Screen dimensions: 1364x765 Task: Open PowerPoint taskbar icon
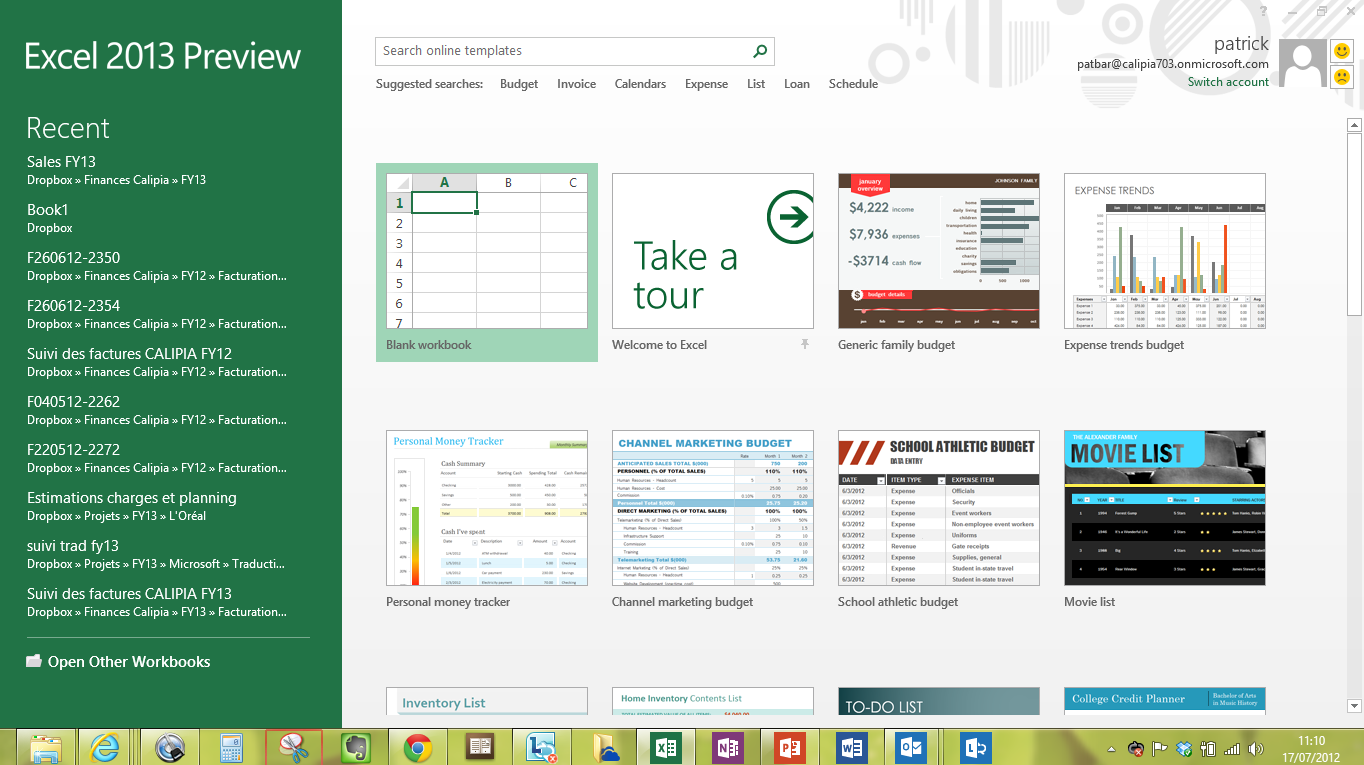coord(790,747)
